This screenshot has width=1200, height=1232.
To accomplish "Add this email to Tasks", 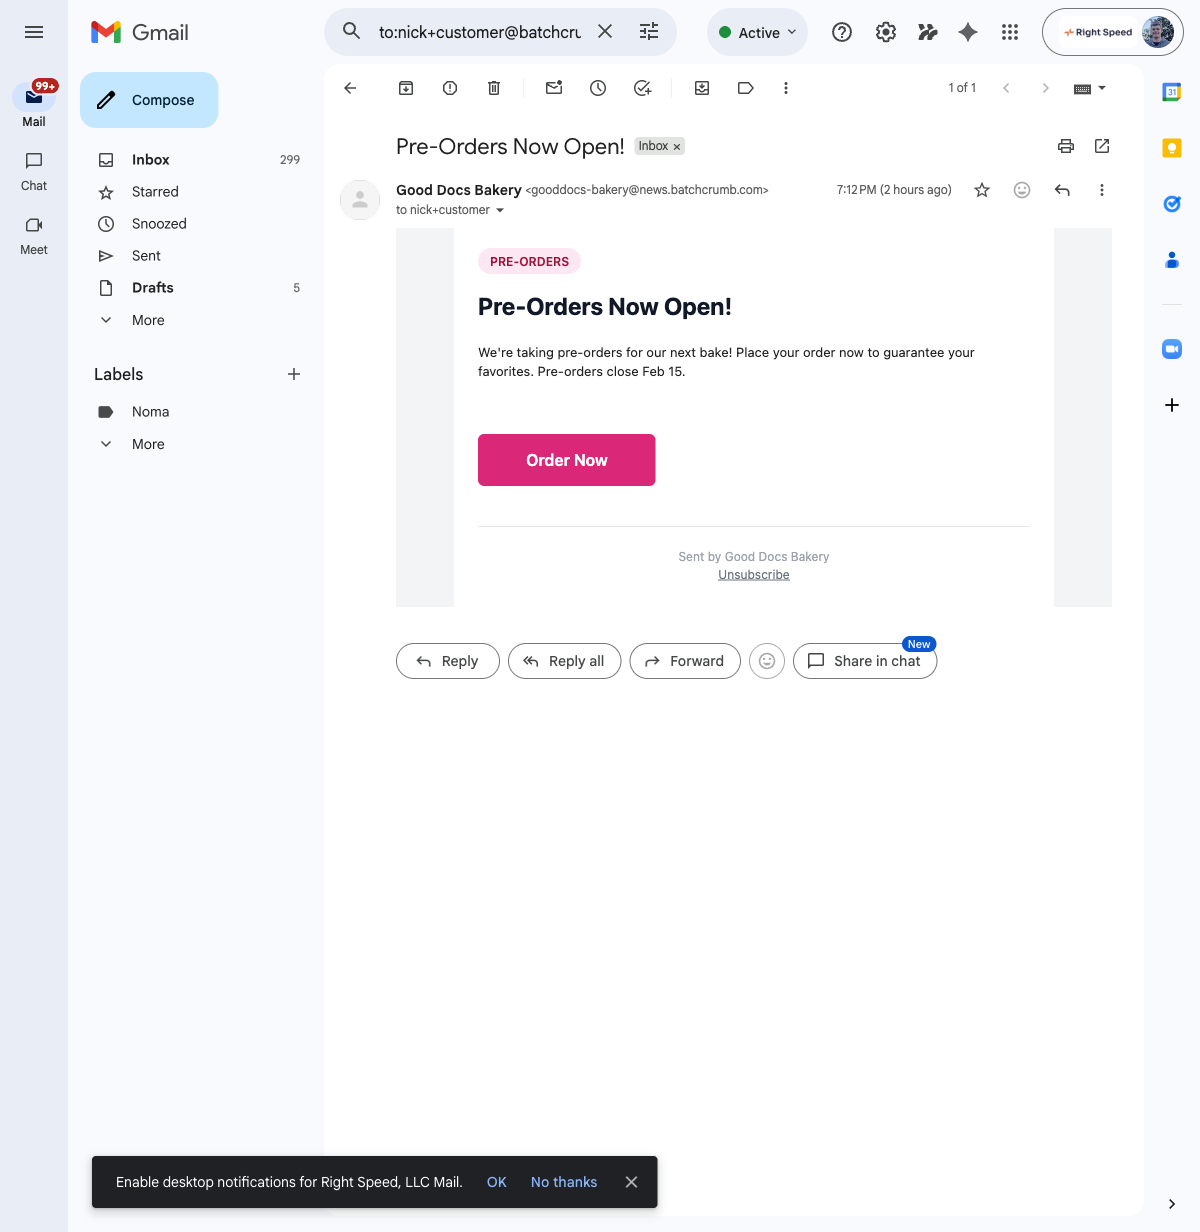I will tap(641, 88).
